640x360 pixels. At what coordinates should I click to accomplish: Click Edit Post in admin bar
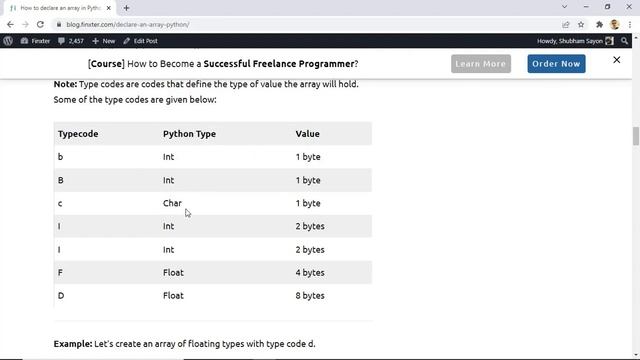pos(140,41)
